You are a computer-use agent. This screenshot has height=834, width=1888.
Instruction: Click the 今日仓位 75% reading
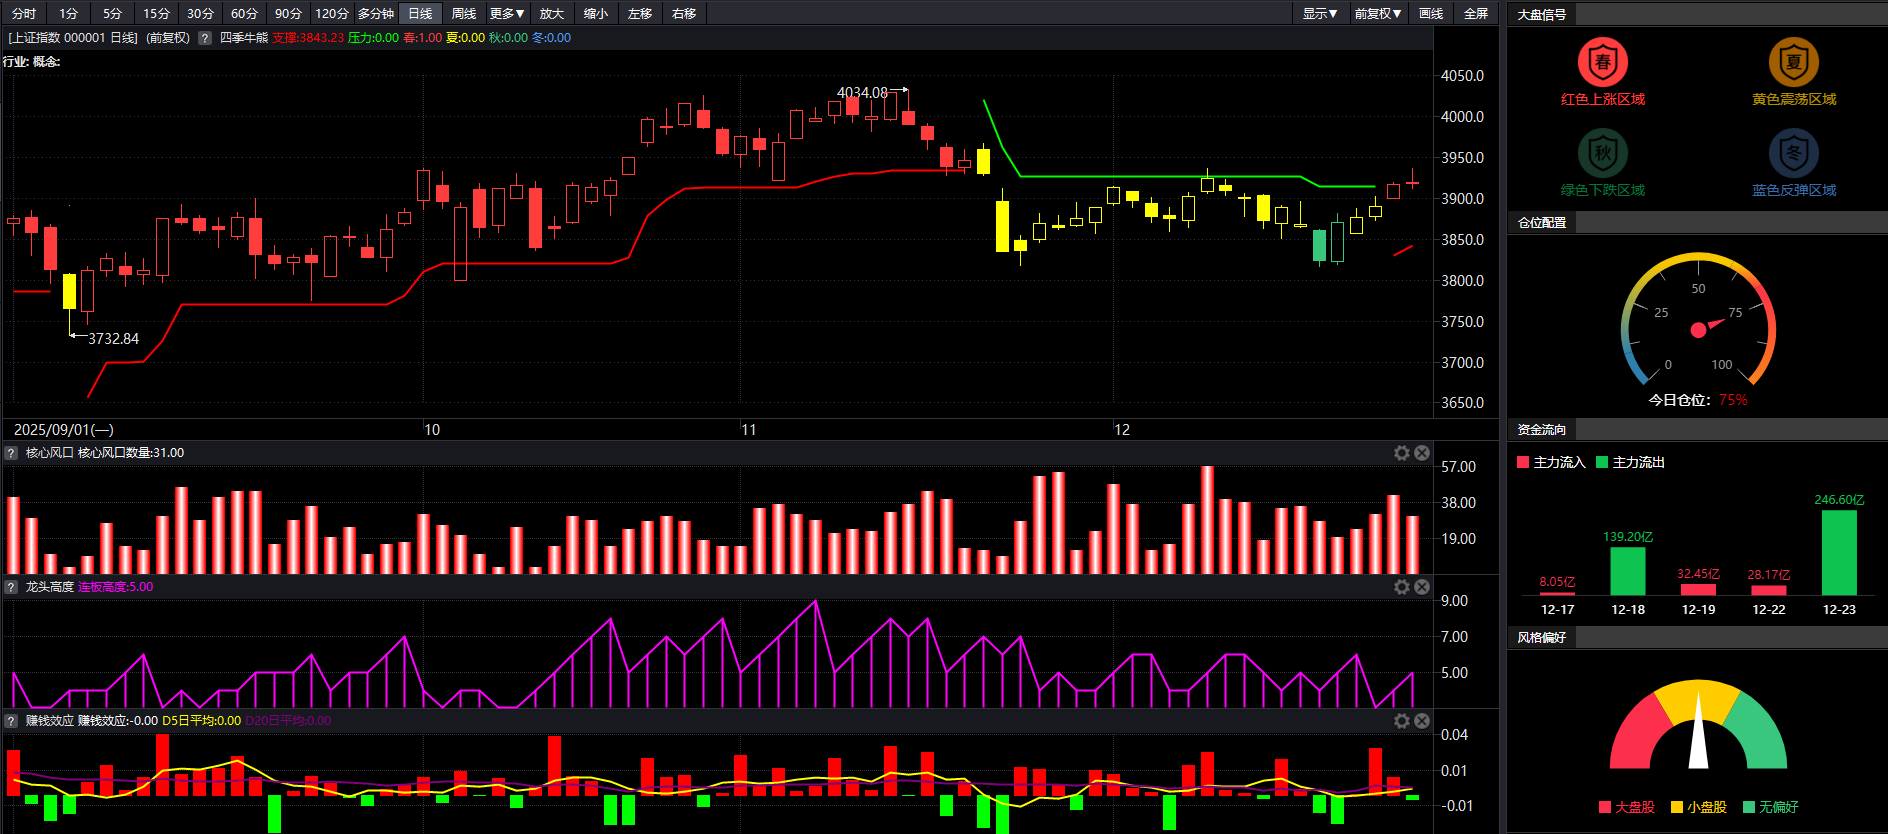pyautogui.click(x=1698, y=400)
